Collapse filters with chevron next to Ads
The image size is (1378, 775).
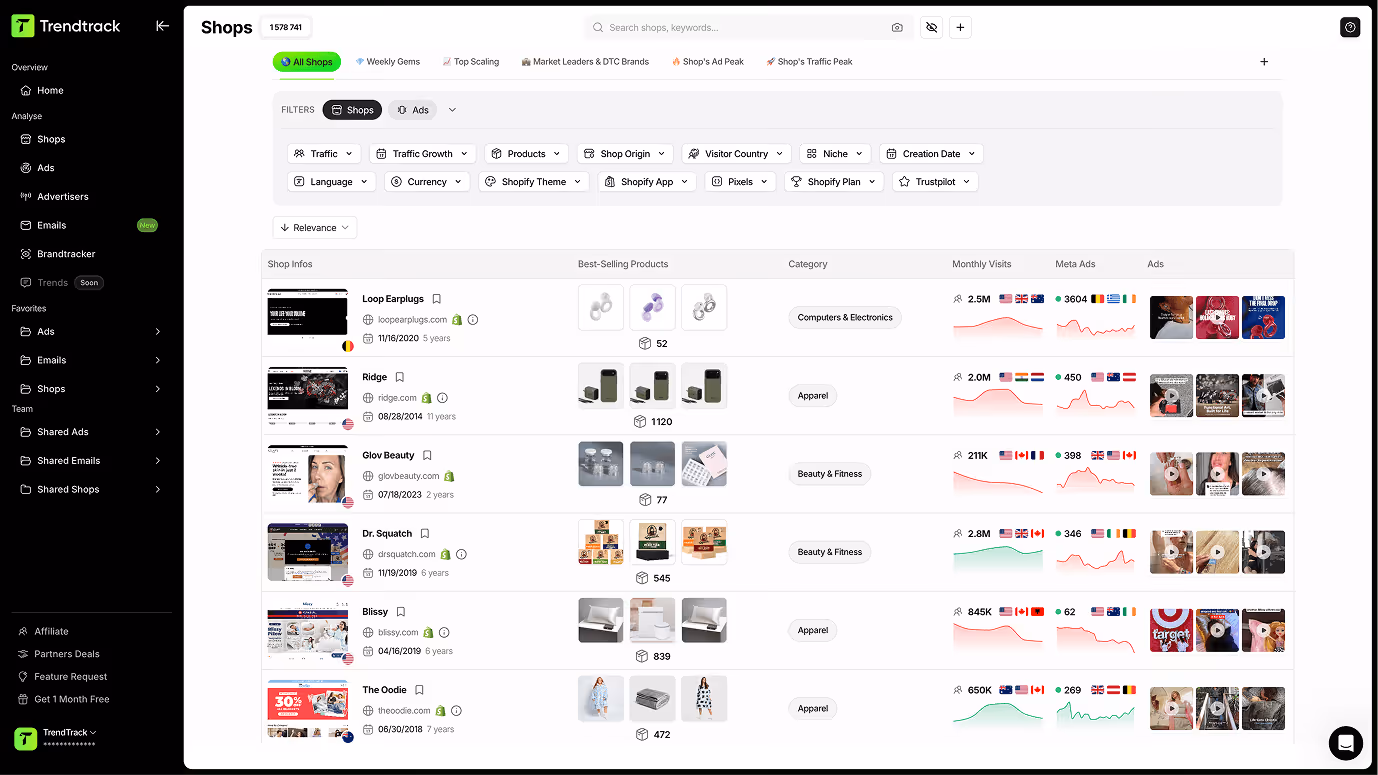452,110
